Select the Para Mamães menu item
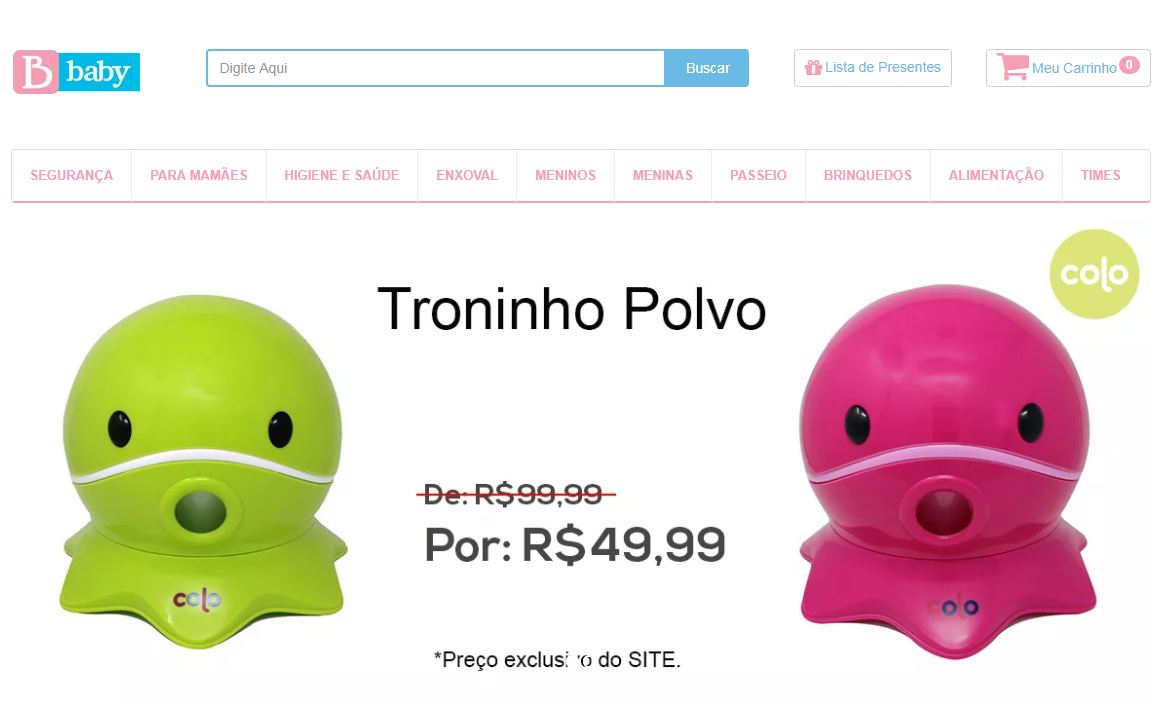Viewport: 1175px width, 726px height. [199, 175]
